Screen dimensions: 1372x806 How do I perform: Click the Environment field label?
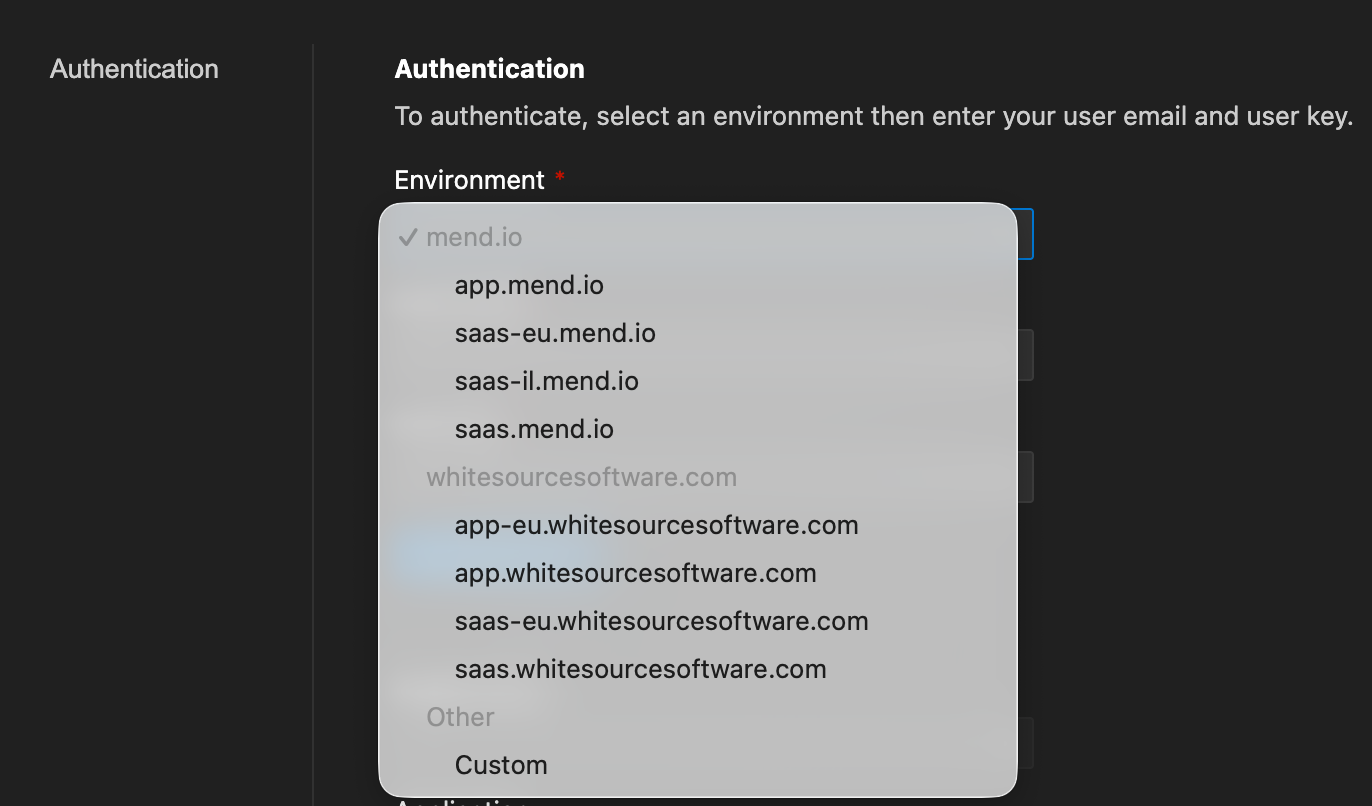[x=469, y=180]
